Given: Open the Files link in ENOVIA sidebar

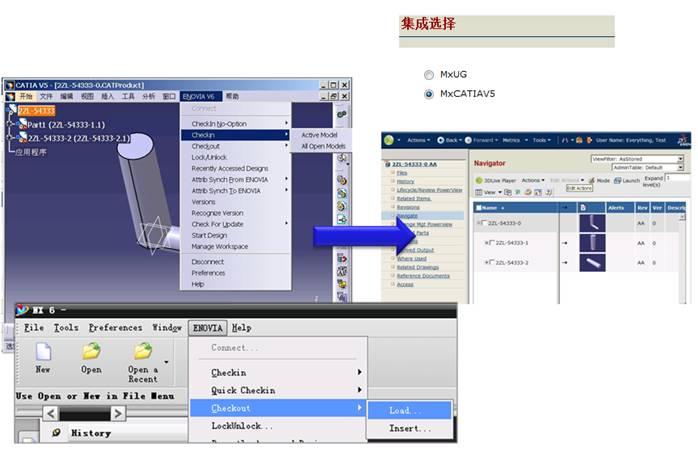Looking at the screenshot, I should [x=402, y=173].
